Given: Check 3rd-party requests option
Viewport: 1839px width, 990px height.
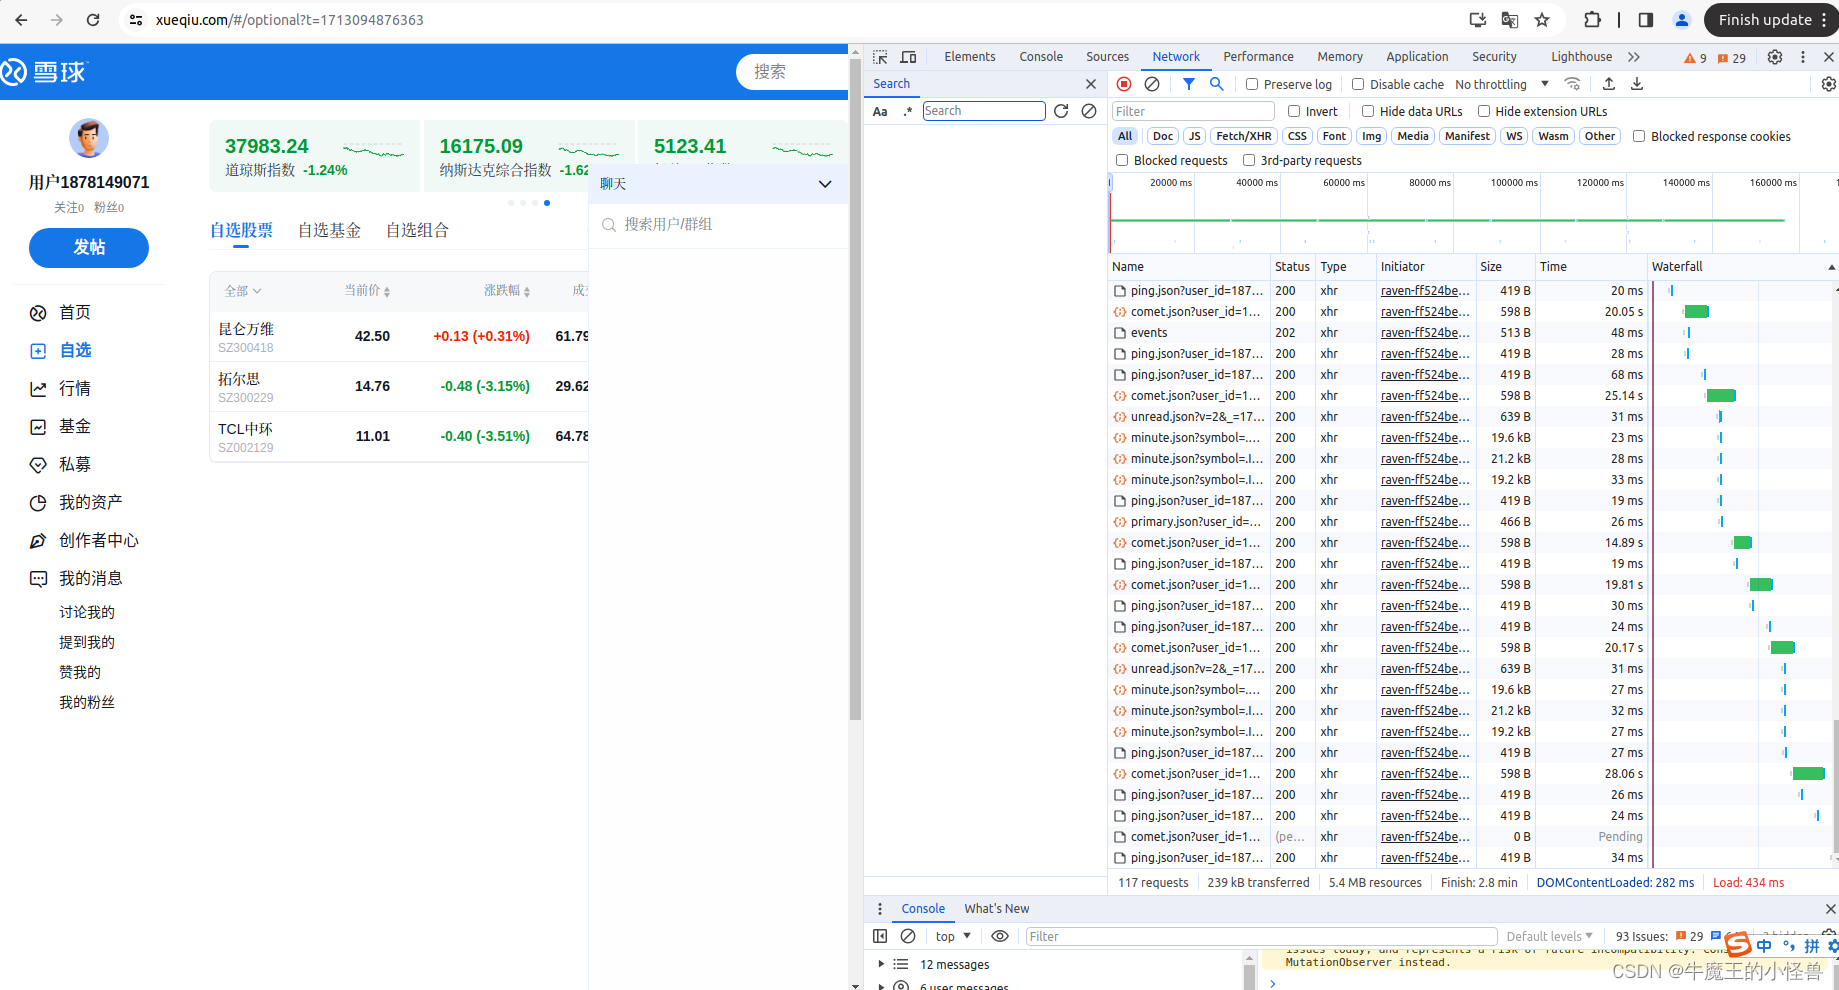Looking at the screenshot, I should pyautogui.click(x=1249, y=160).
